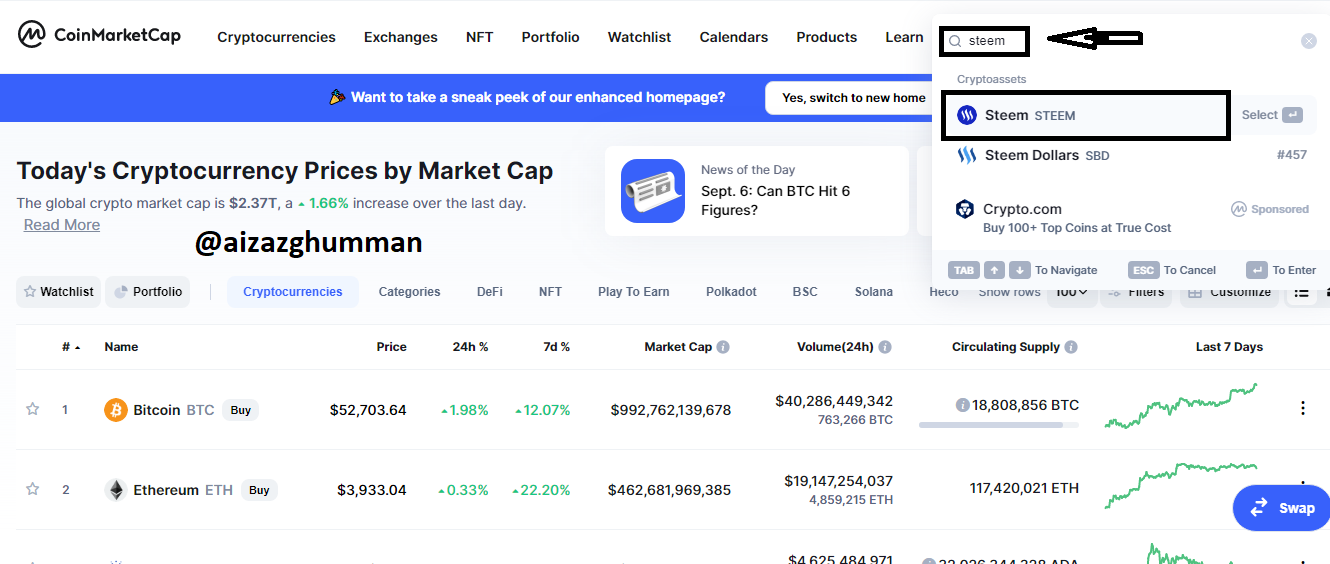
Task: Click Circulating Supply info icon
Action: 1071,347
